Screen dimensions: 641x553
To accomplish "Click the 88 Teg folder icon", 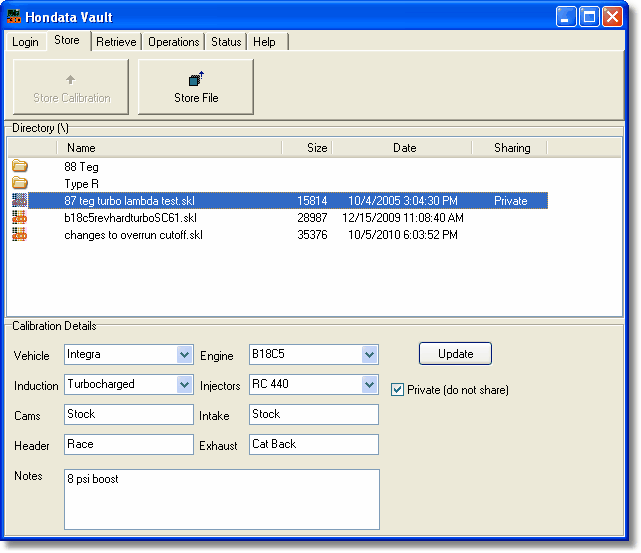I will 19,166.
